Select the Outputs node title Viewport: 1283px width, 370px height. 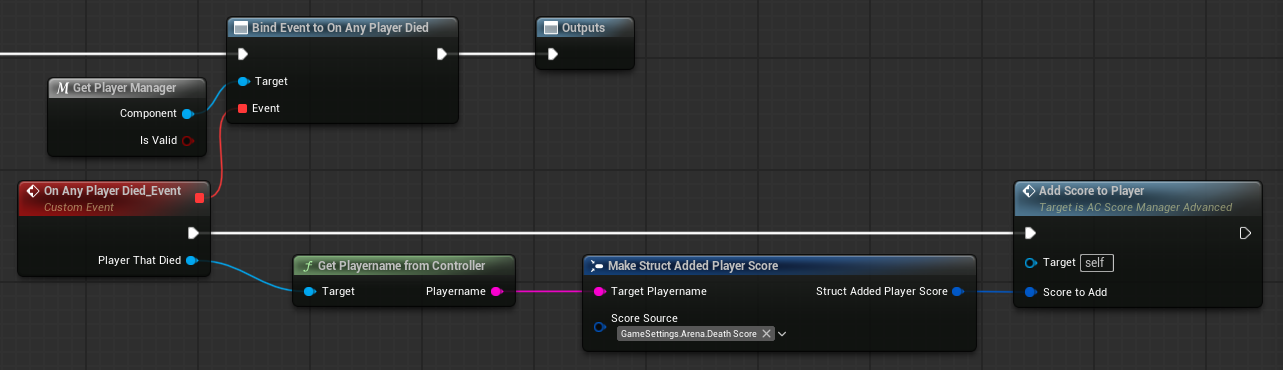coord(583,28)
